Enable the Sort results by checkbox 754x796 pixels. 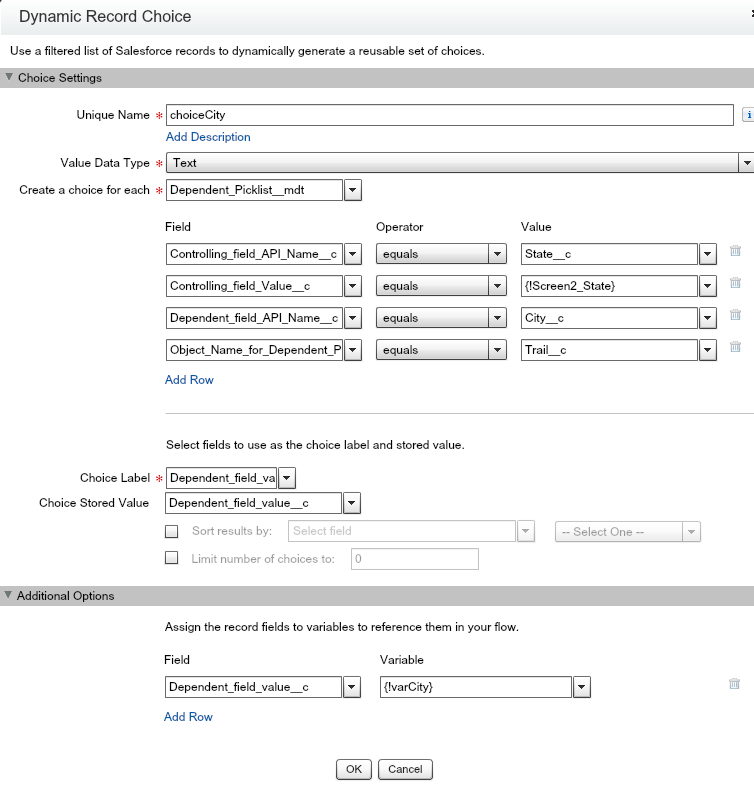pyautogui.click(x=172, y=532)
